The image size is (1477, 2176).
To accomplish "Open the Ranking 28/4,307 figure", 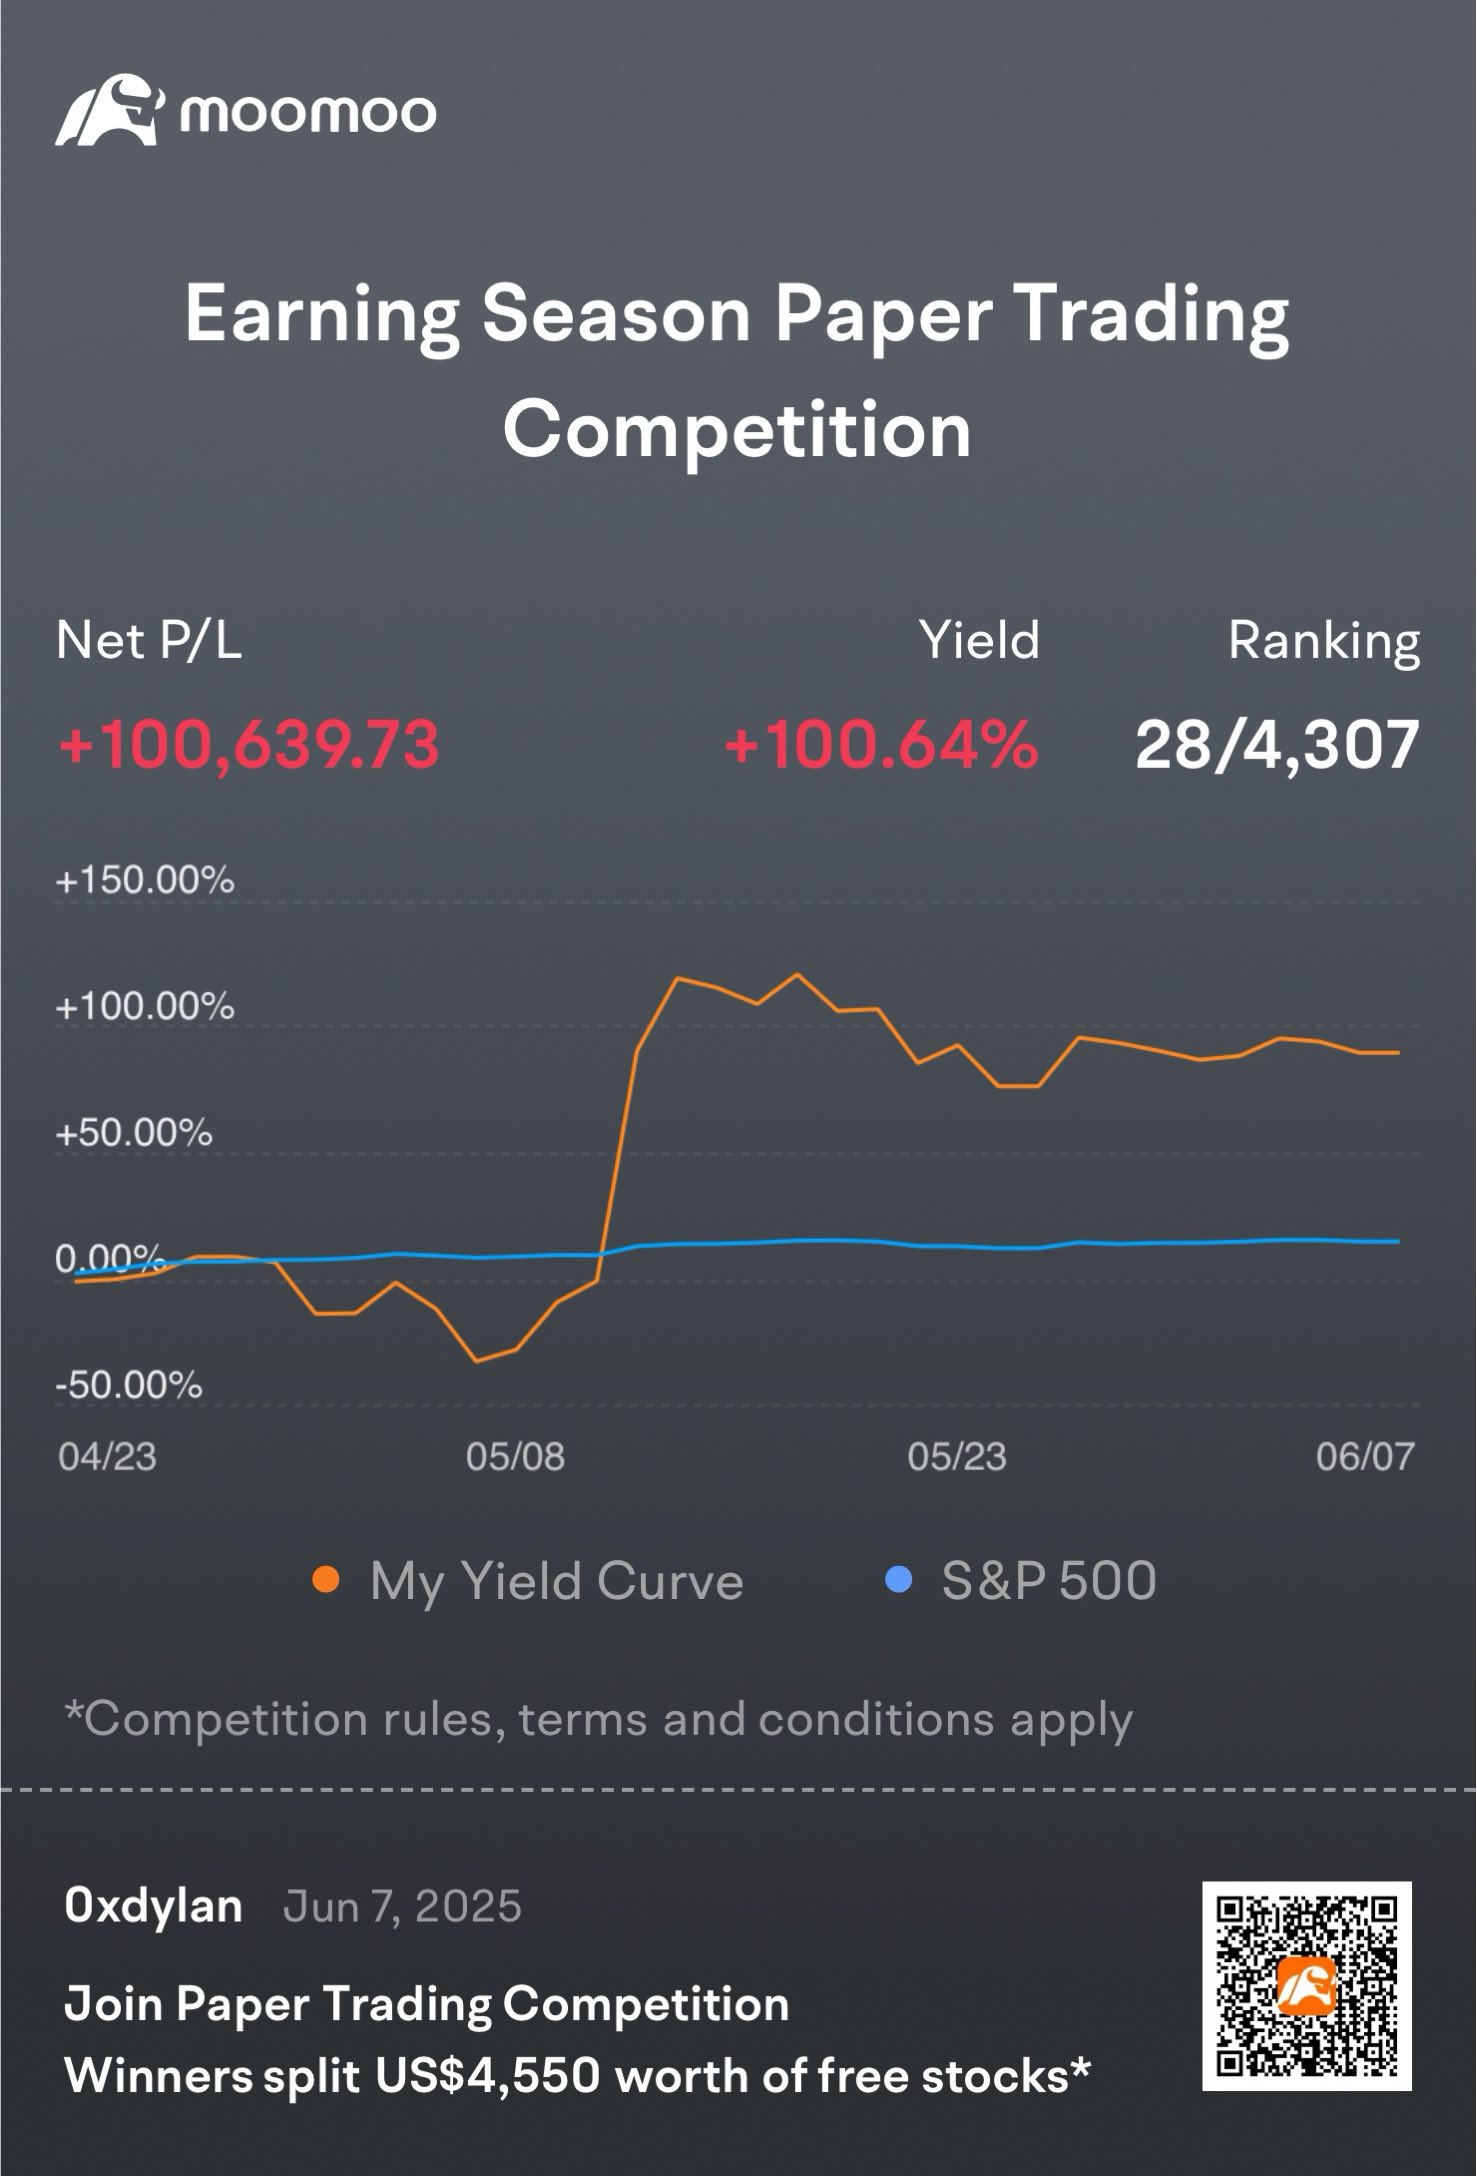I will tap(1278, 745).
